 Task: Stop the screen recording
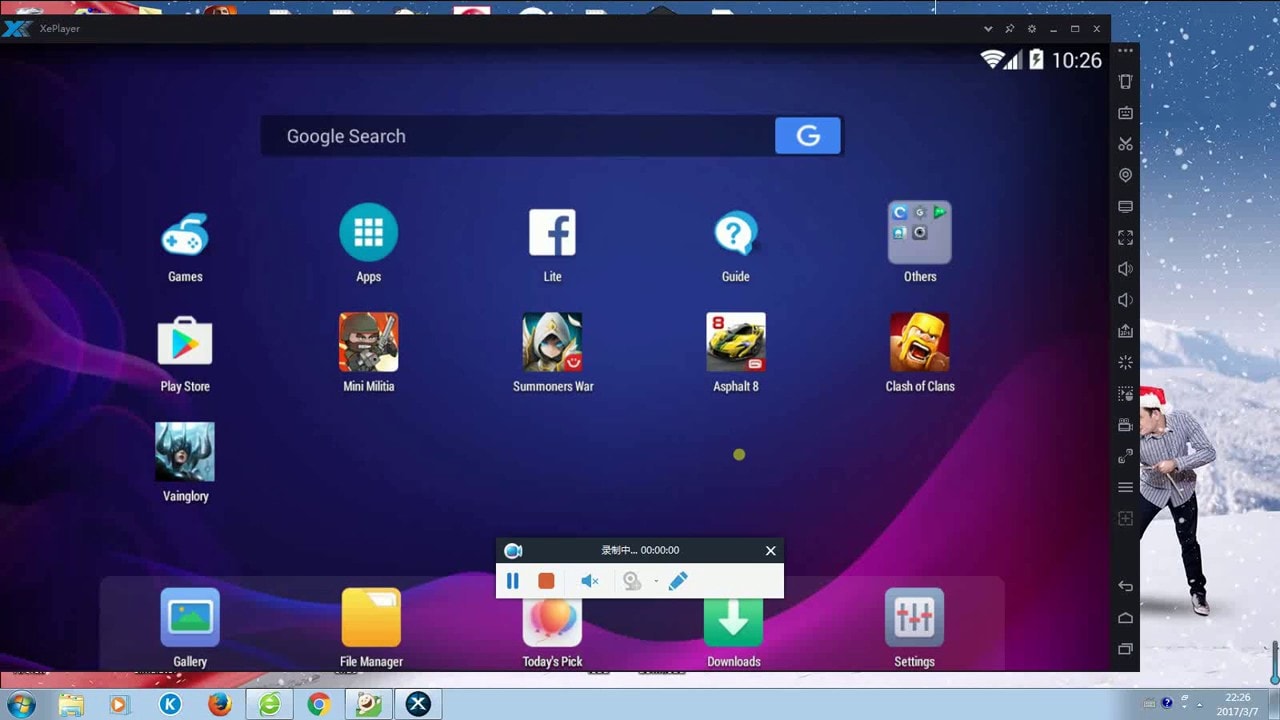pyautogui.click(x=546, y=581)
